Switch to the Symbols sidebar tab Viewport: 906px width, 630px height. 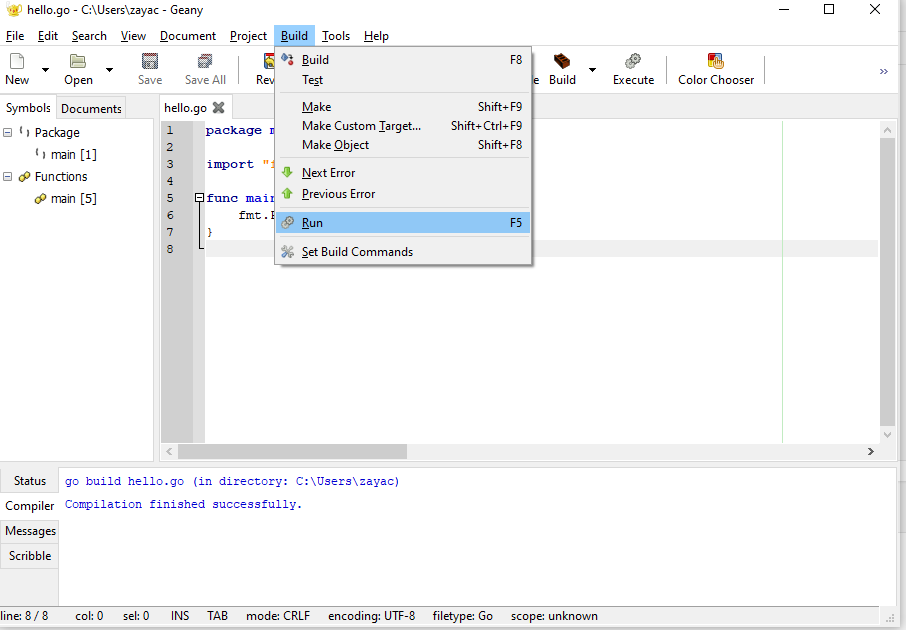pyautogui.click(x=28, y=108)
